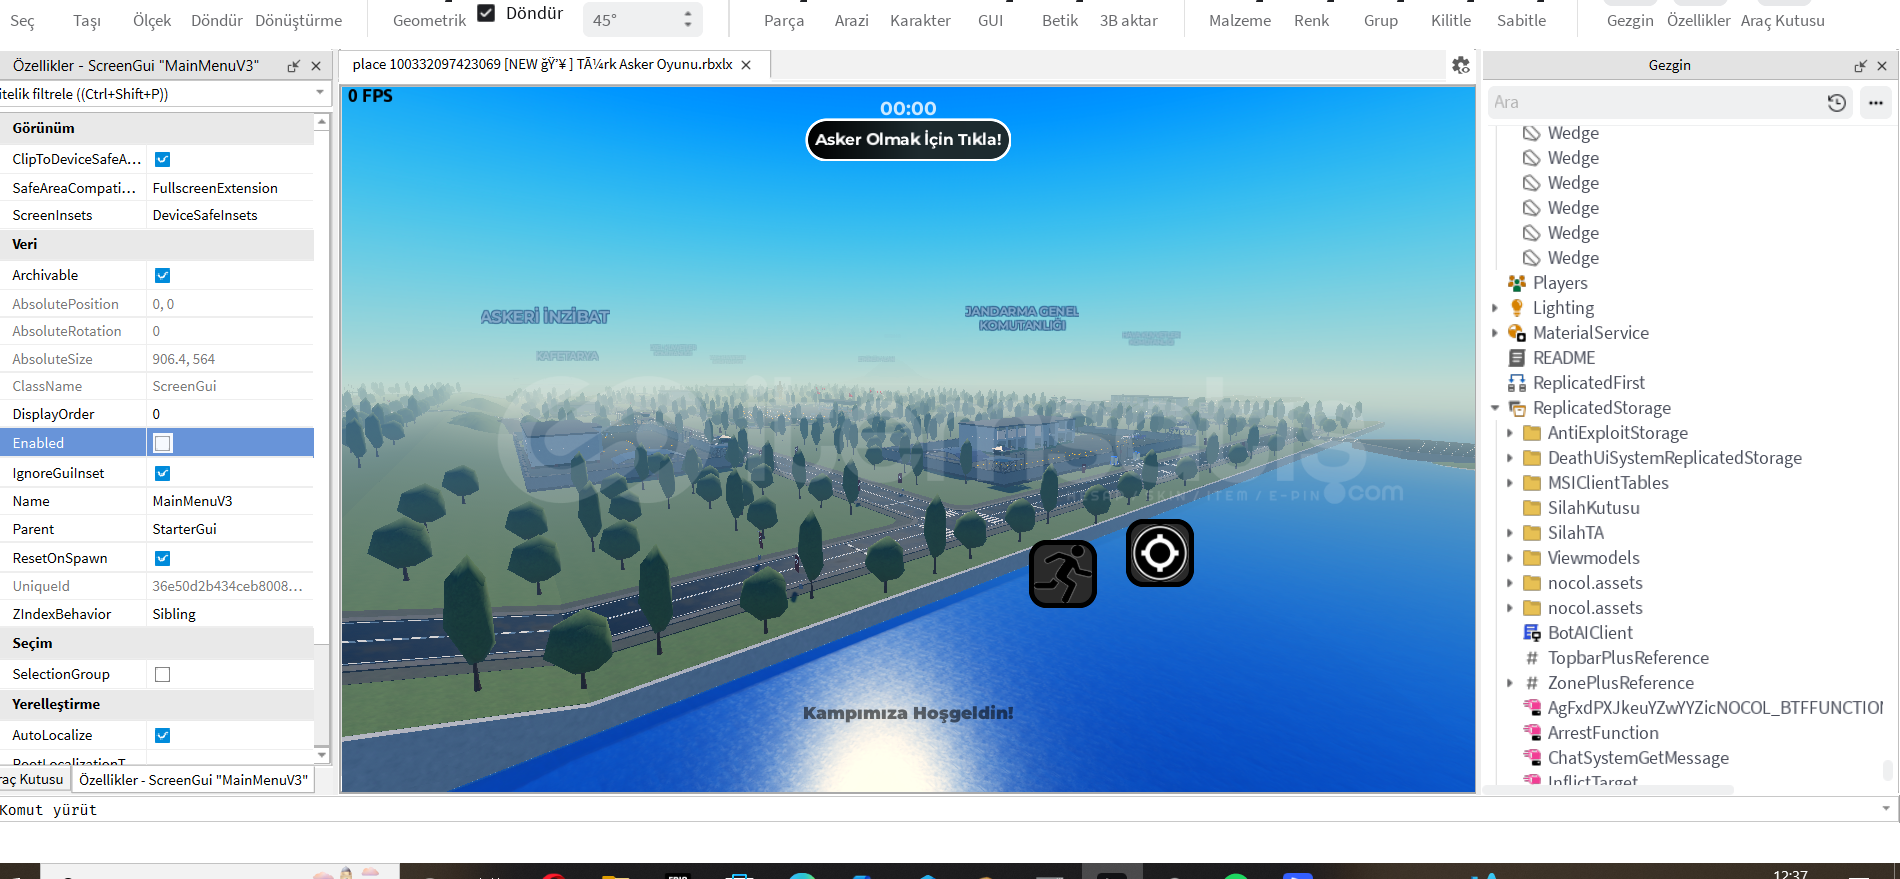Click the Malzeme toolbar button
Image resolution: width=1900 pixels, height=879 pixels.
click(x=1240, y=20)
